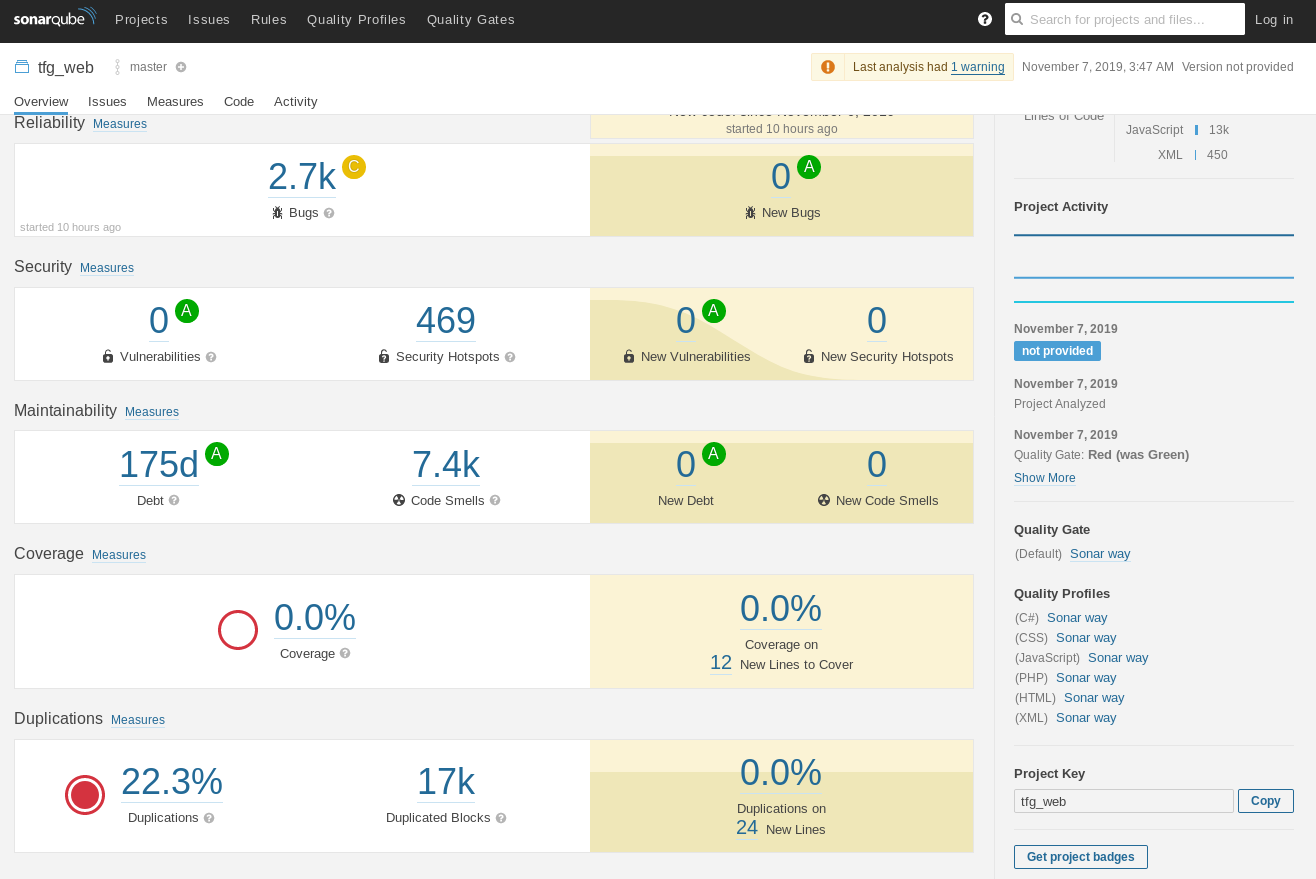Click the not provided version badge

click(1057, 351)
